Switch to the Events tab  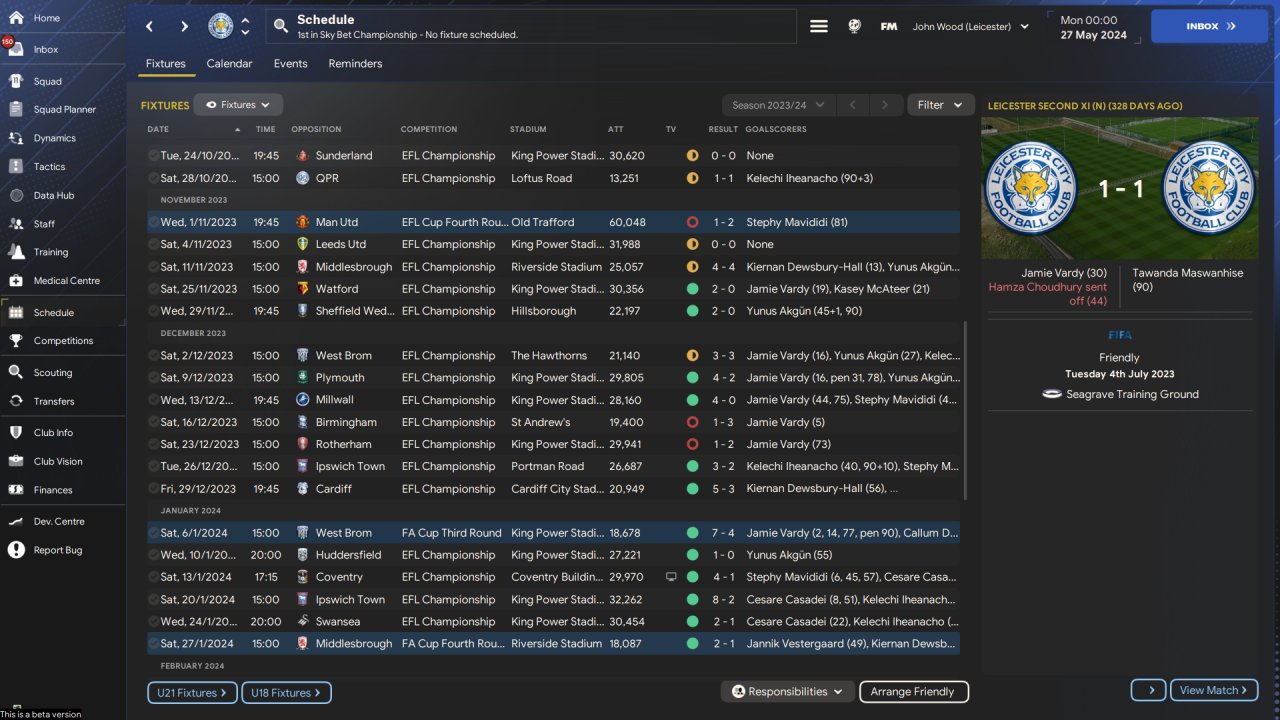291,64
